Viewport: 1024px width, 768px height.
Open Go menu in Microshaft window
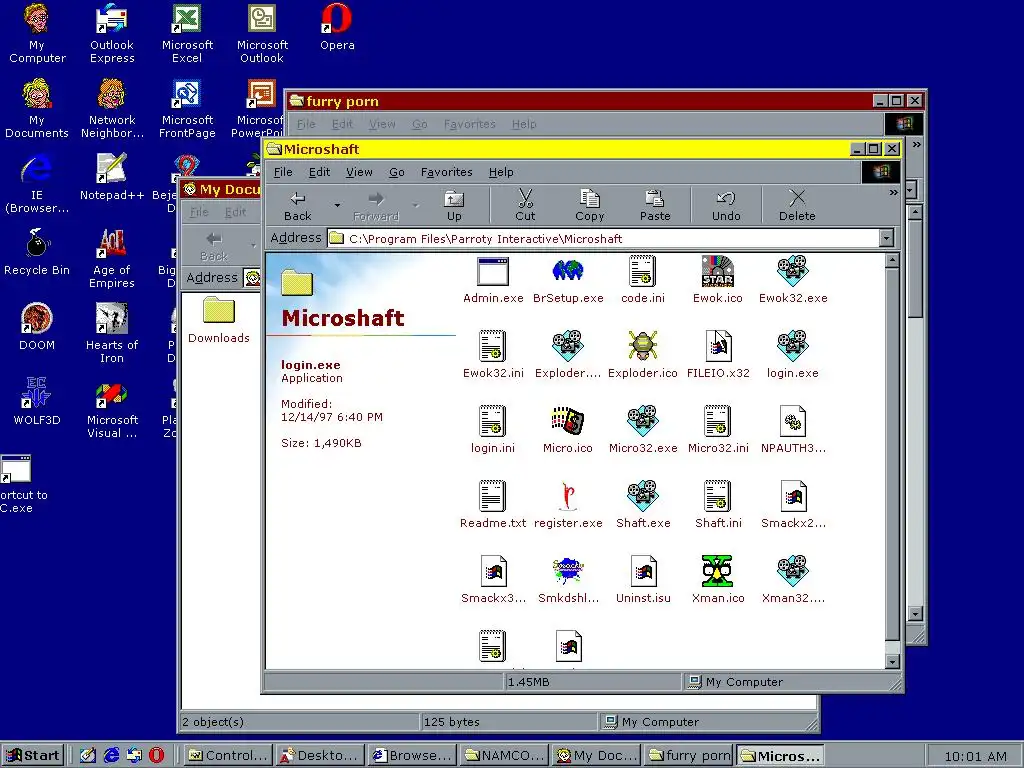(396, 172)
